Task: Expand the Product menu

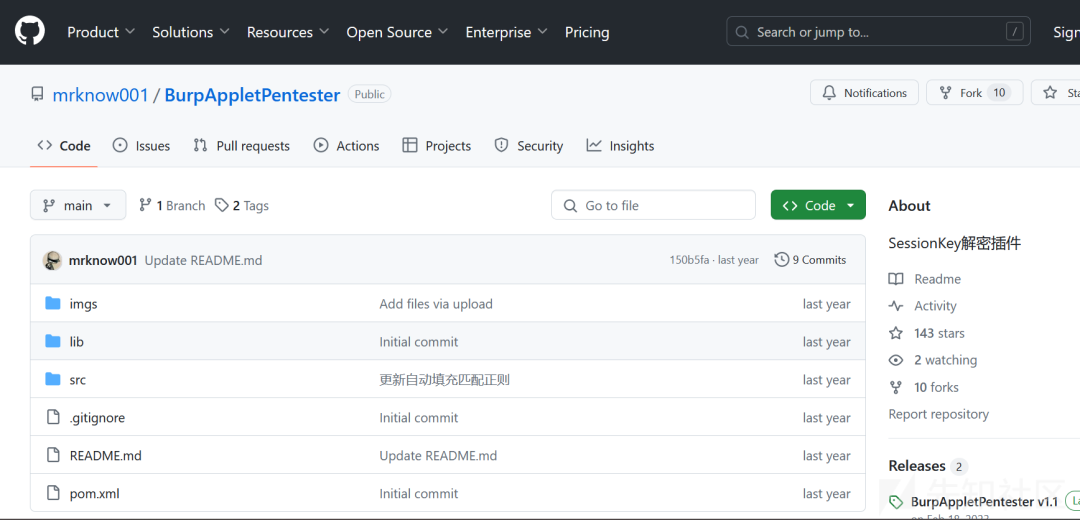Action: click(101, 32)
